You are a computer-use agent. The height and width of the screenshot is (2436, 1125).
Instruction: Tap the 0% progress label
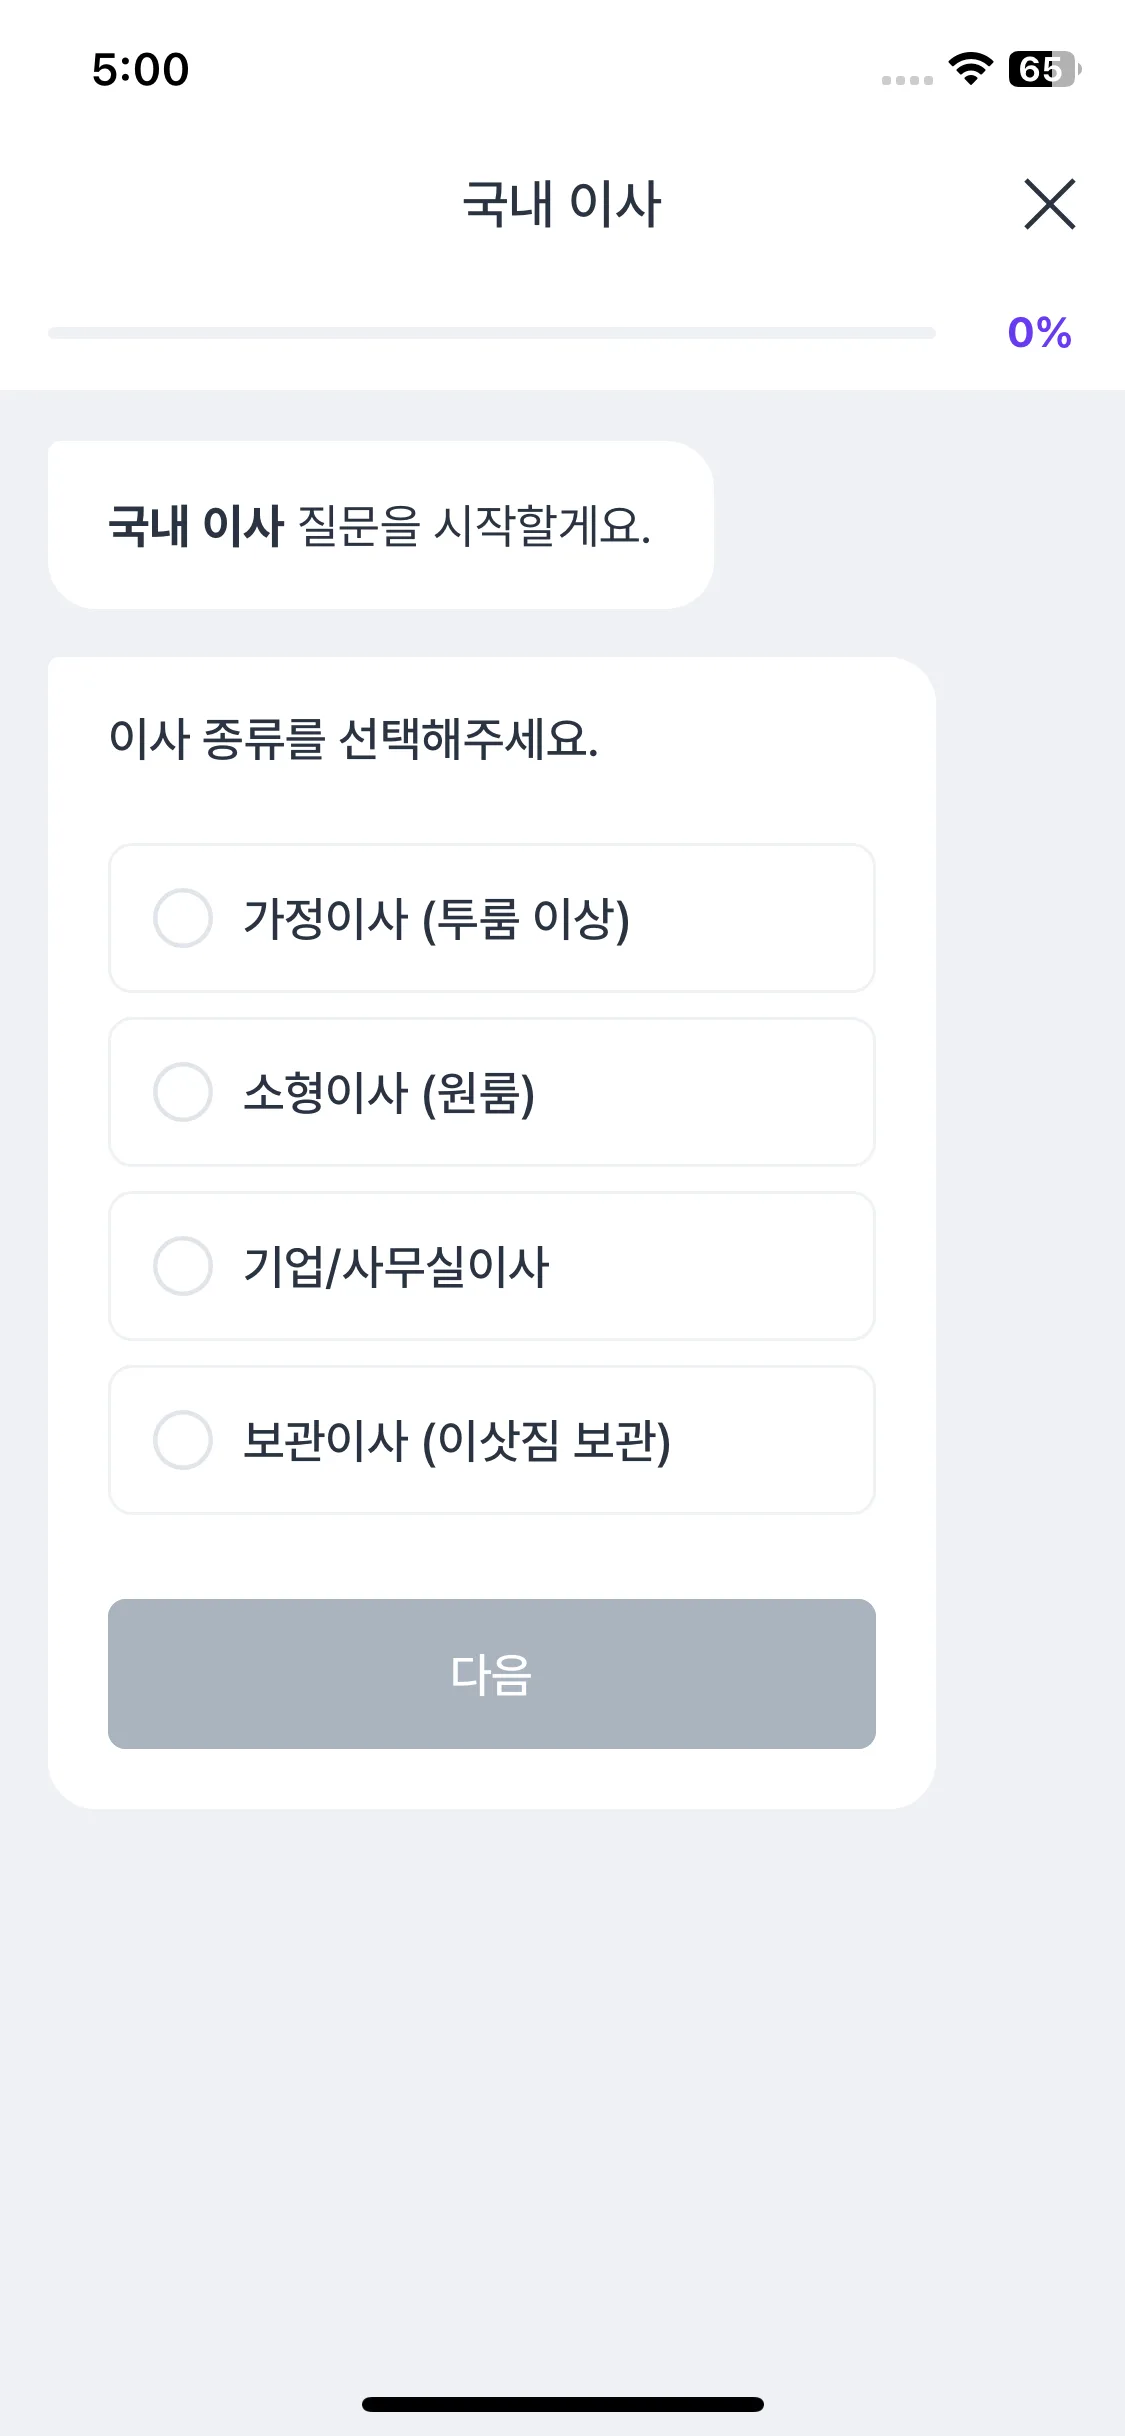(1039, 333)
